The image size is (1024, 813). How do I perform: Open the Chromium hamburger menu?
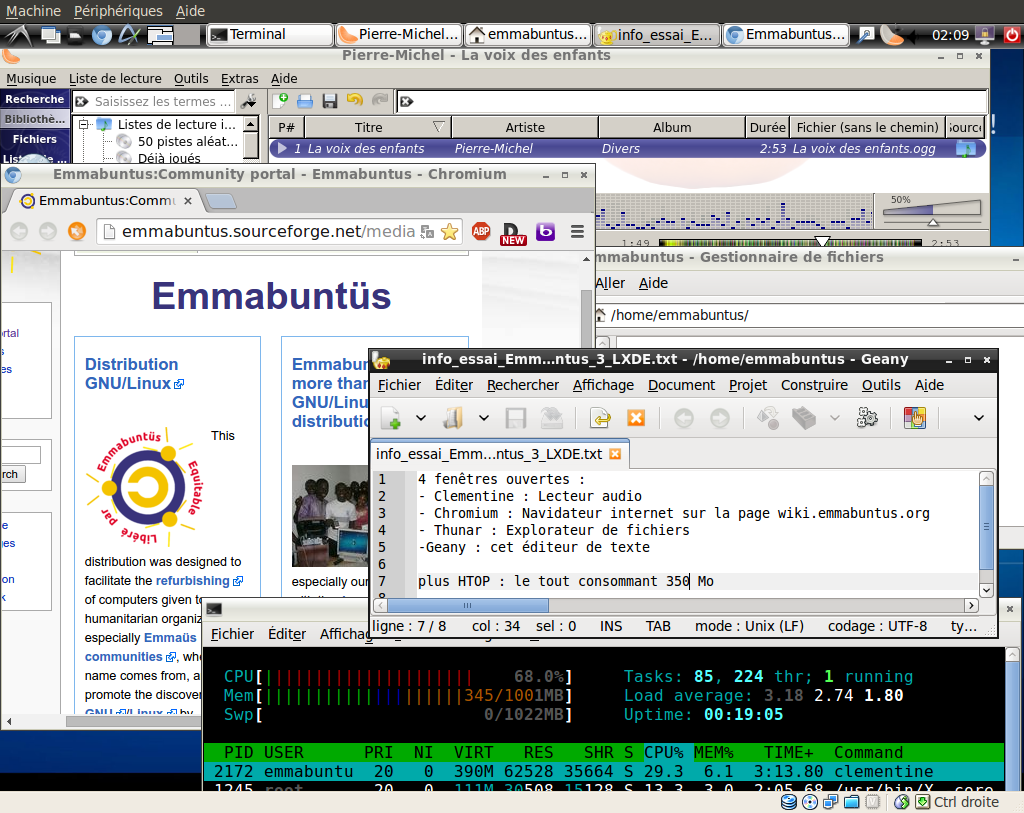(577, 231)
